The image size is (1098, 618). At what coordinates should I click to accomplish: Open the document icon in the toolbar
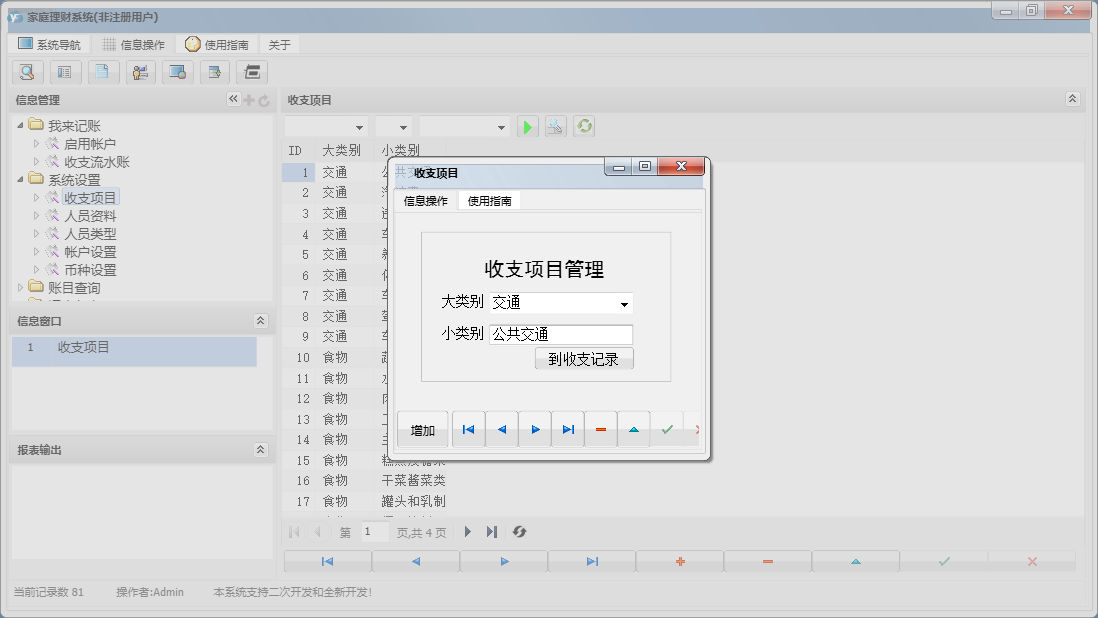coord(103,72)
